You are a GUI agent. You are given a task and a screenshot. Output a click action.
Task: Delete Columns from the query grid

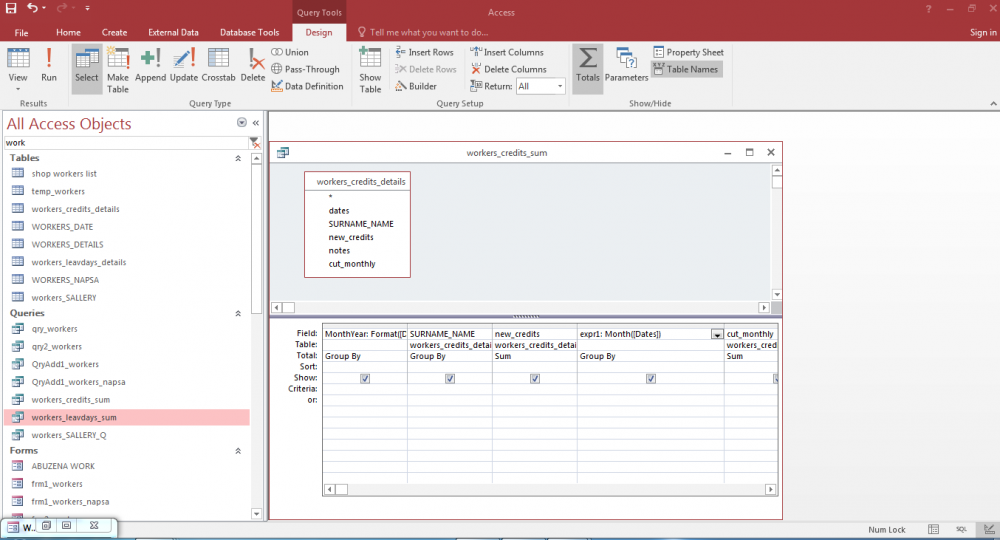click(509, 69)
